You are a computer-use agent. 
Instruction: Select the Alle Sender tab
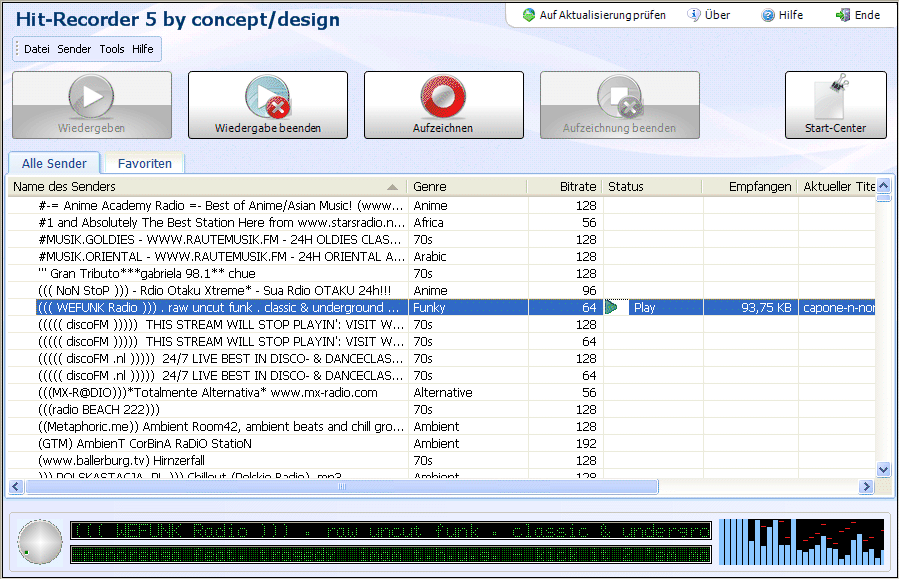pos(54,164)
